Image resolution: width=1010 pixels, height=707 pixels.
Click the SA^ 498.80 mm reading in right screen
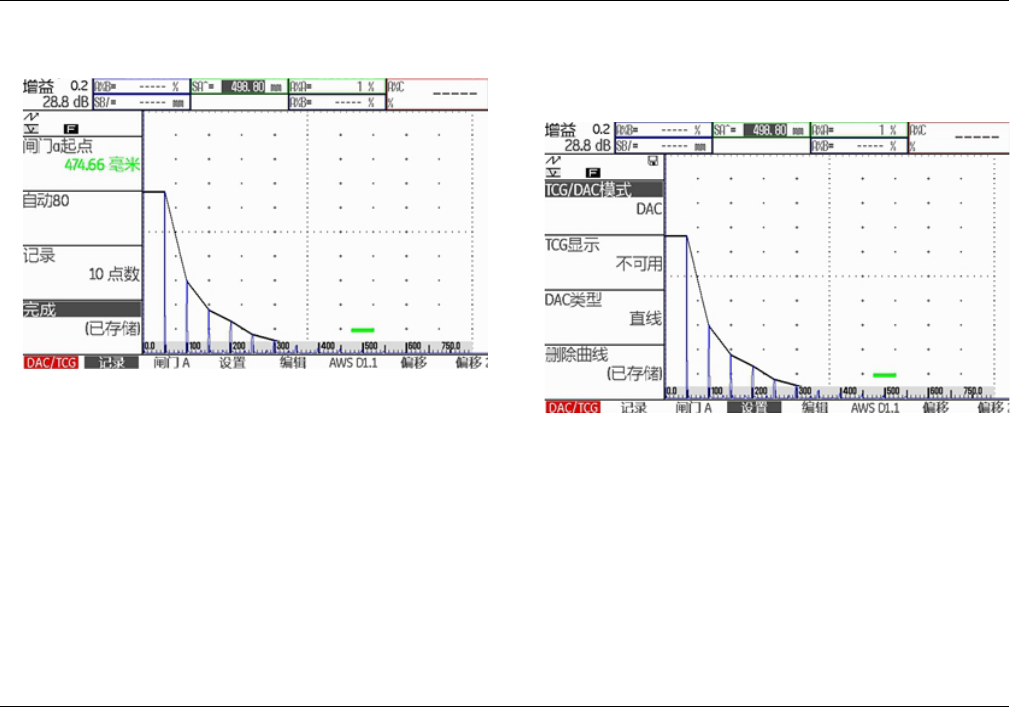[760, 130]
